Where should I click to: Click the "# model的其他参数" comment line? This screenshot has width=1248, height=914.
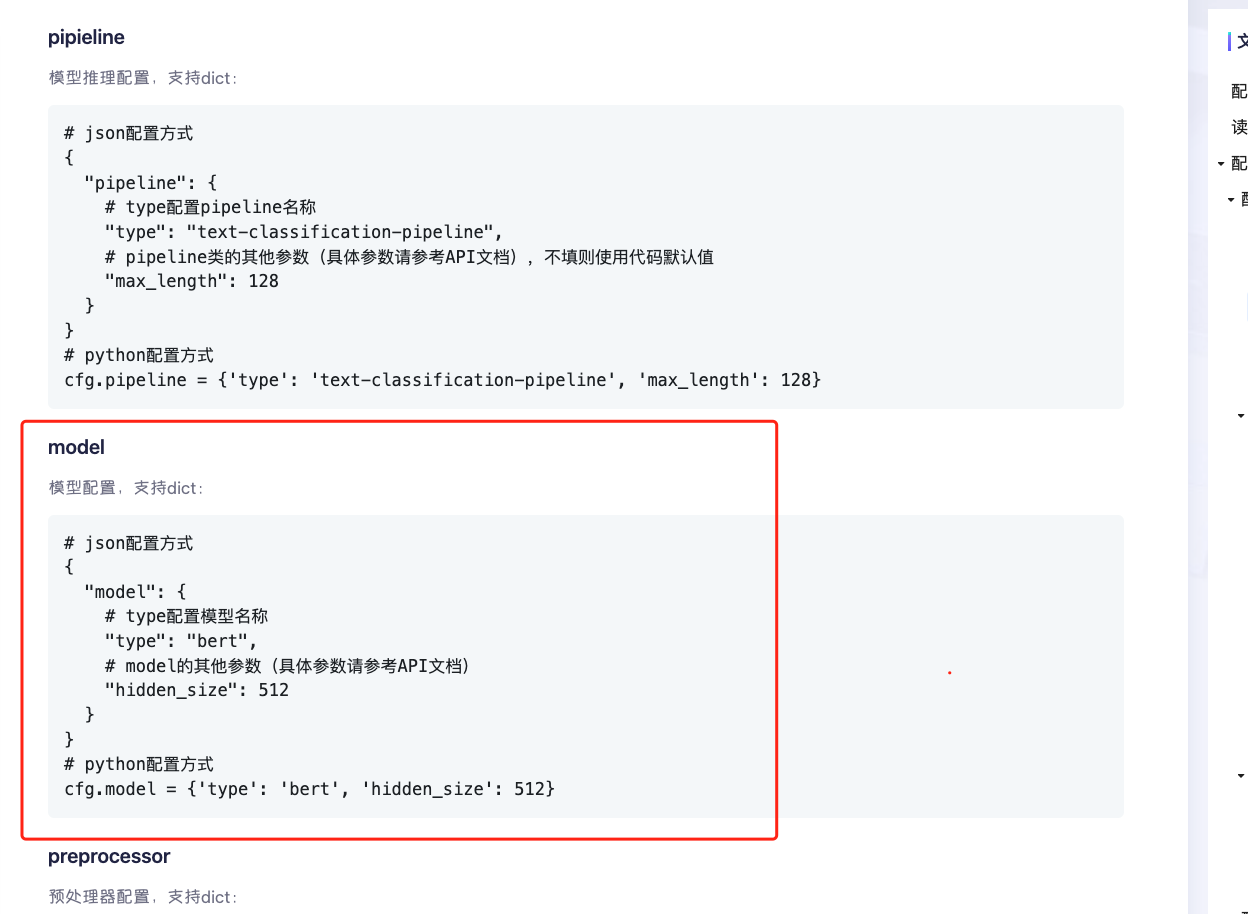tap(287, 666)
